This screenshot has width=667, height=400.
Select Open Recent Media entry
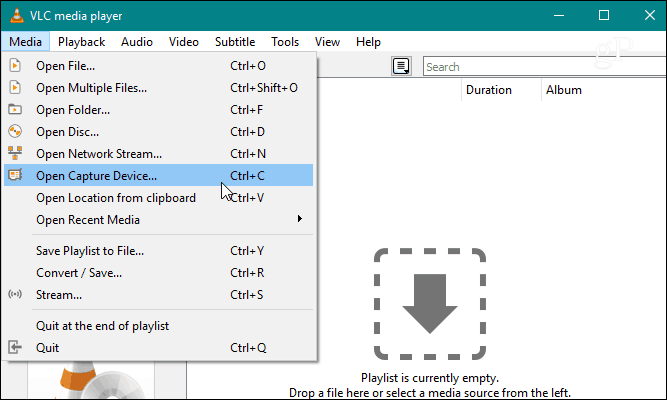coord(158,220)
